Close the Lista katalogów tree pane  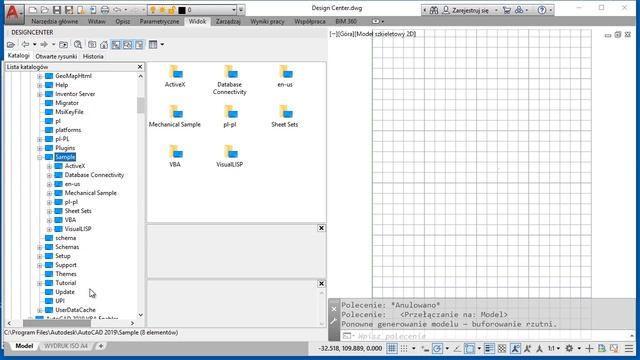140,67
